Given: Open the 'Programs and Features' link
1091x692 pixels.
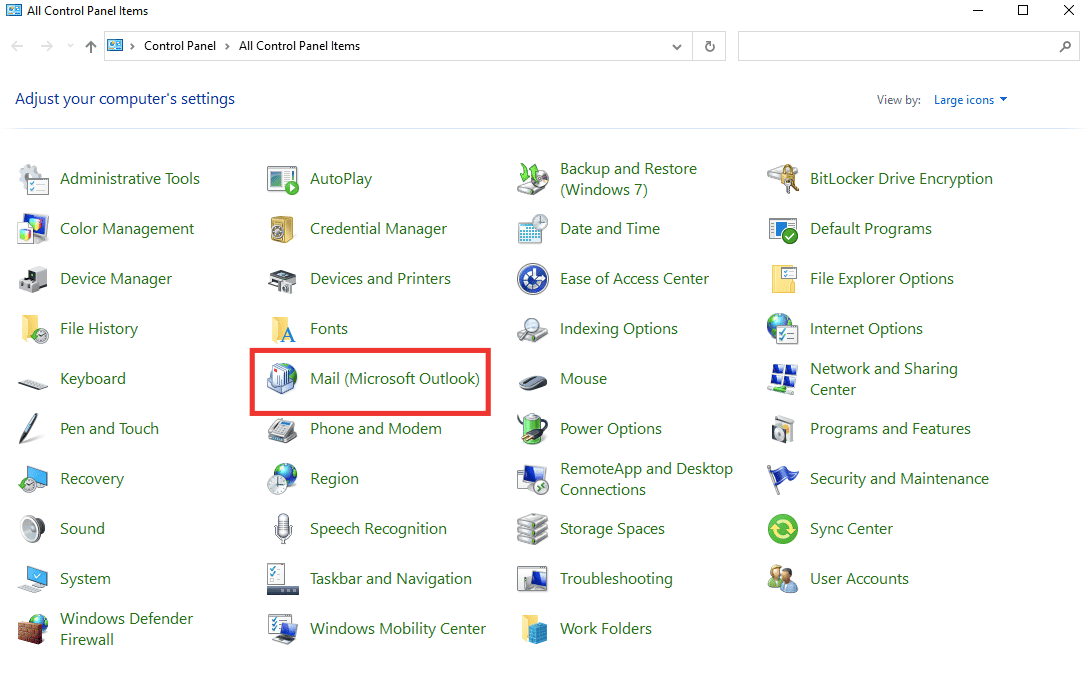Looking at the screenshot, I should click(x=890, y=429).
